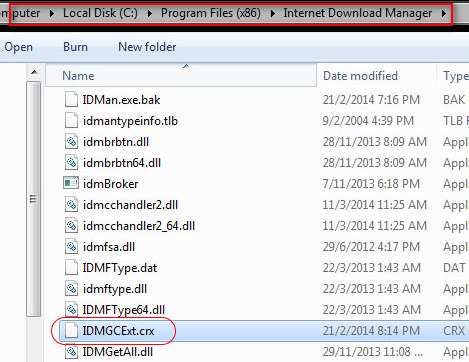Select the file named idmcchandler2_64.dll
Viewport: 469px width, 362px height.
pos(139,226)
